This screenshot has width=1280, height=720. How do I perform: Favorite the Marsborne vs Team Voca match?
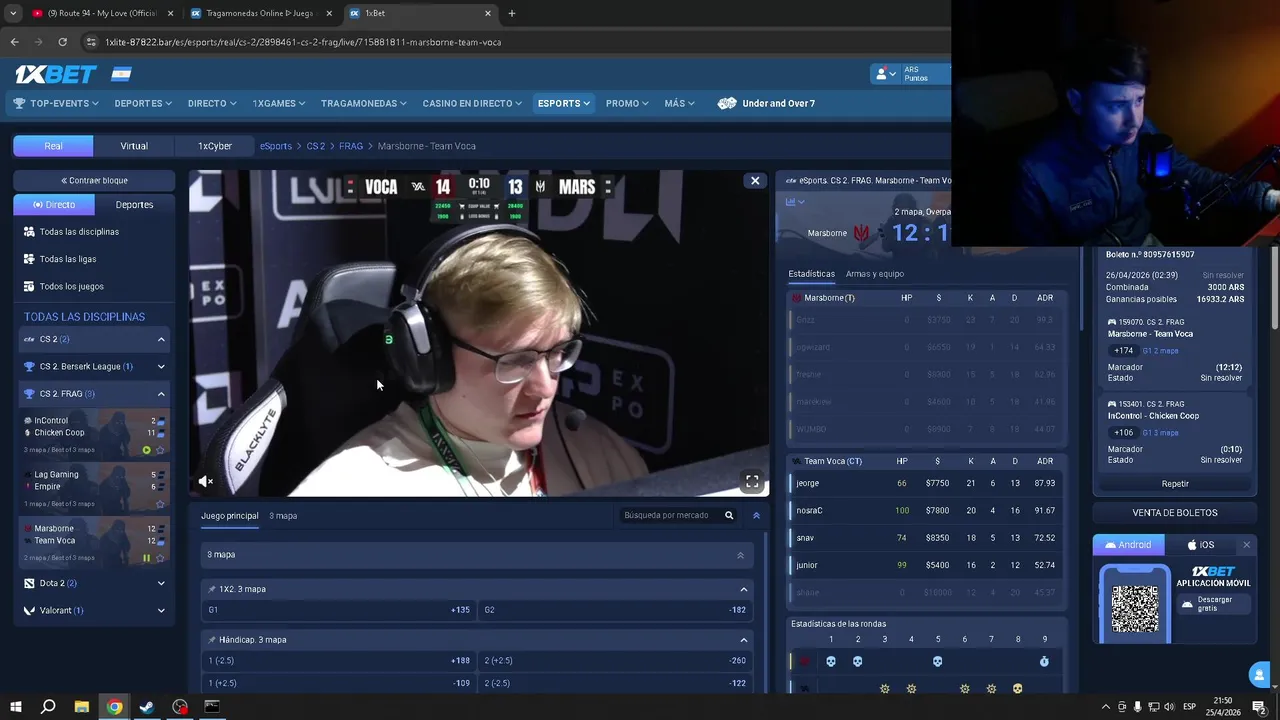[160, 558]
